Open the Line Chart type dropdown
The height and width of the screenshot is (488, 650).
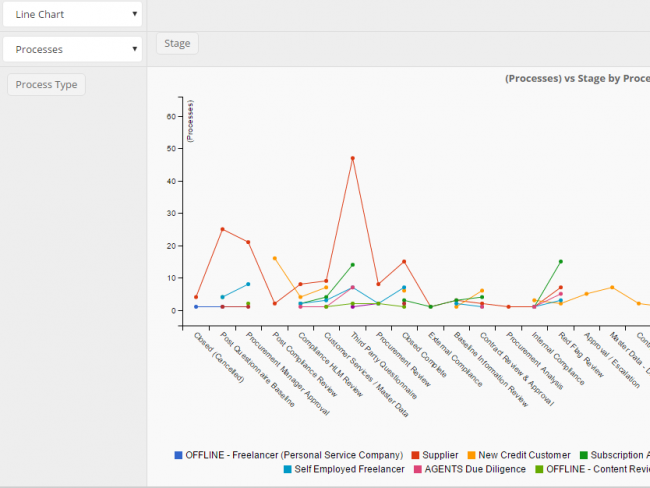point(71,15)
